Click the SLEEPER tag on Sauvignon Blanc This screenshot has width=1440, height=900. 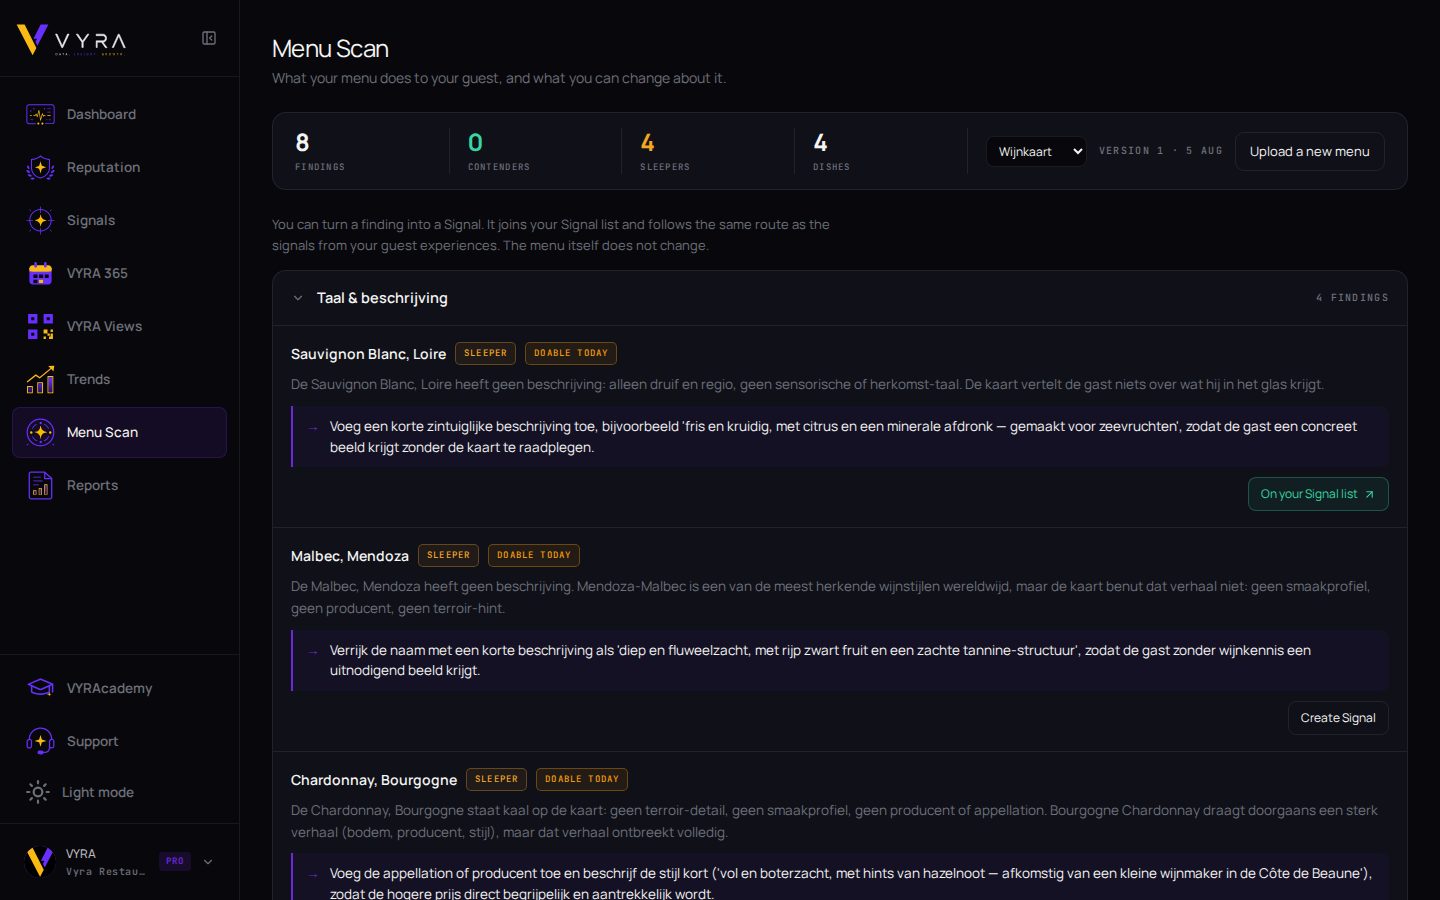486,353
